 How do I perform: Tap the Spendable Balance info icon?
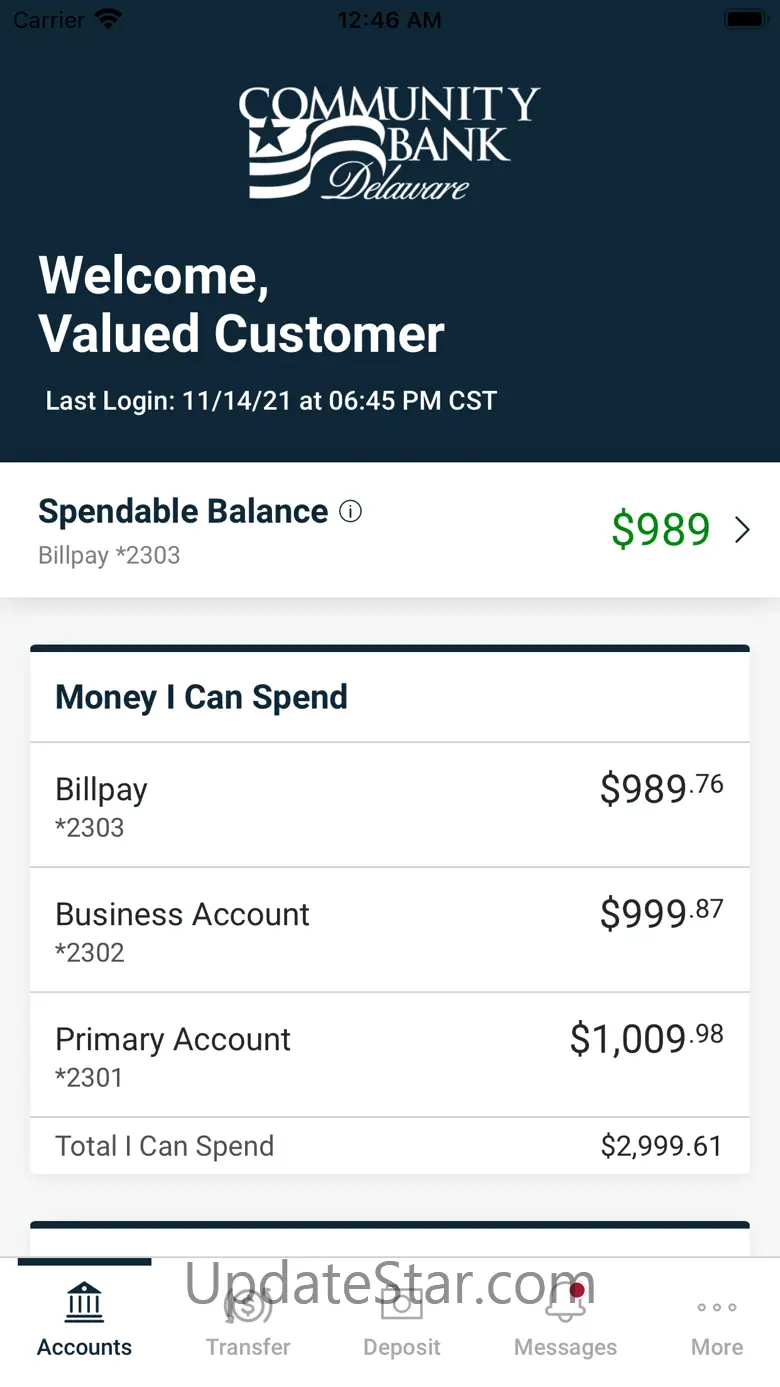pos(350,512)
